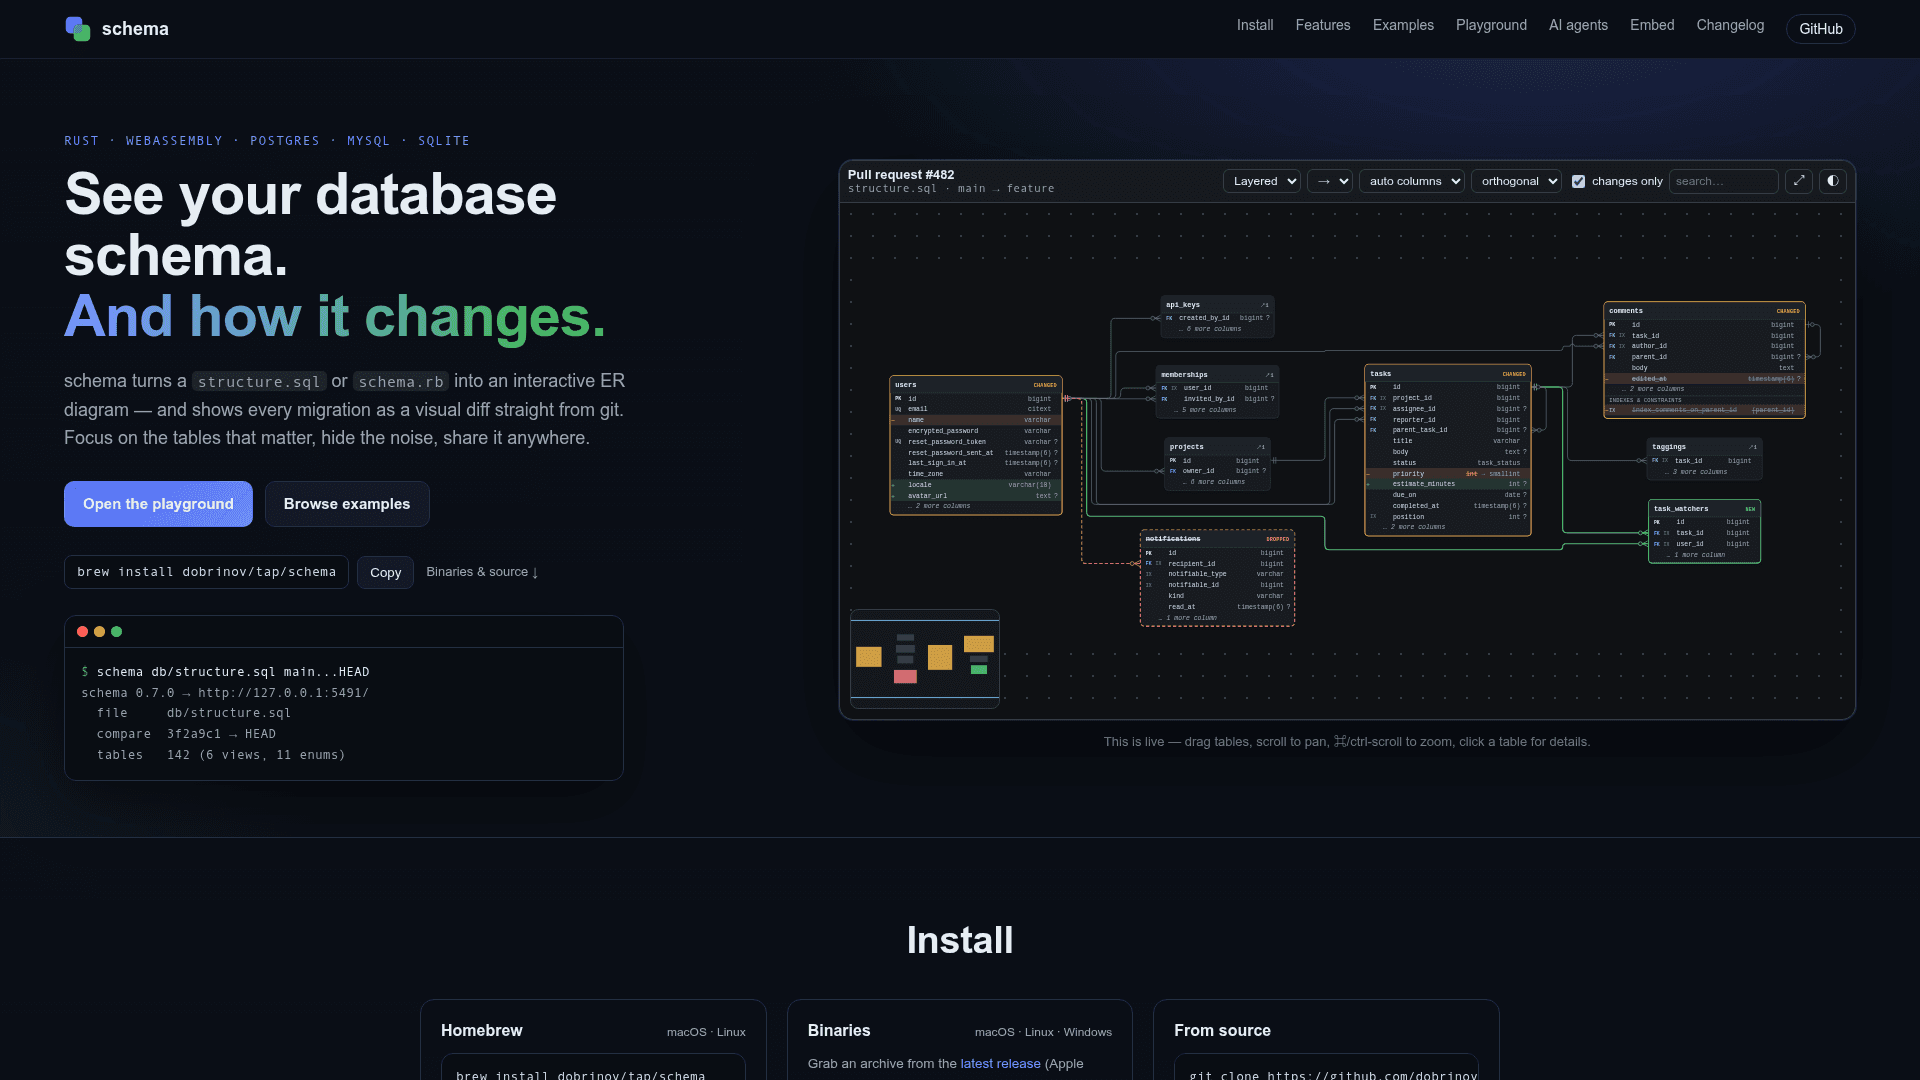This screenshot has width=1920, height=1080.
Task: Open the auto columns dropdown
Action: [x=1412, y=181]
